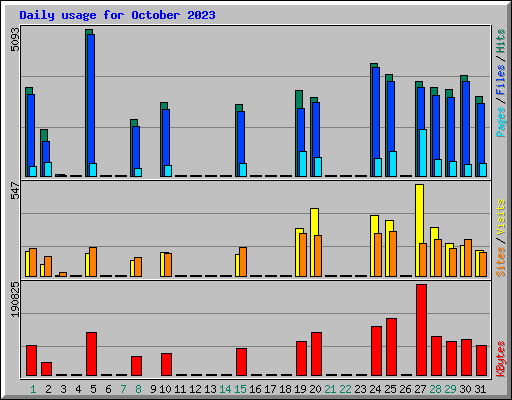Click the 5093 axis label

point(15,40)
